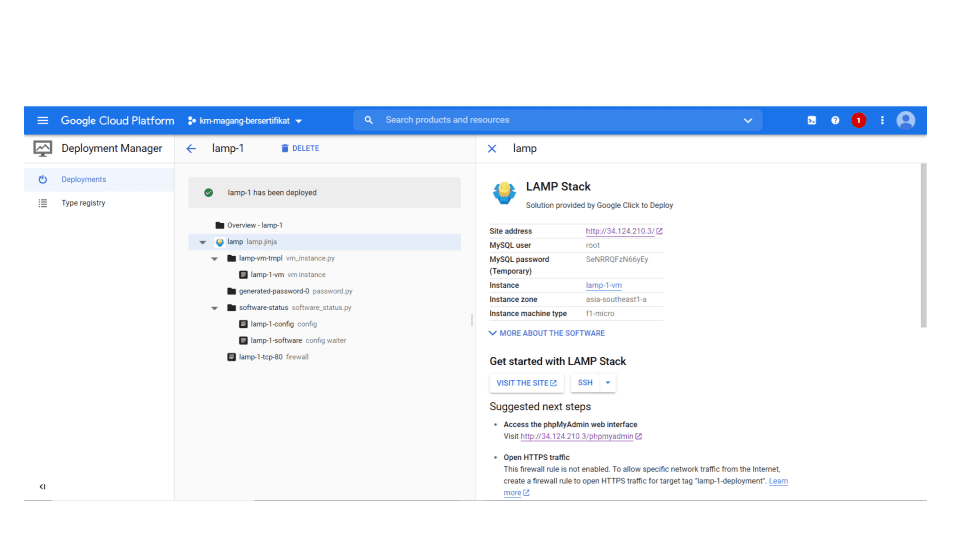The image size is (960, 540).
Task: Click the user account avatar
Action: [906, 121]
